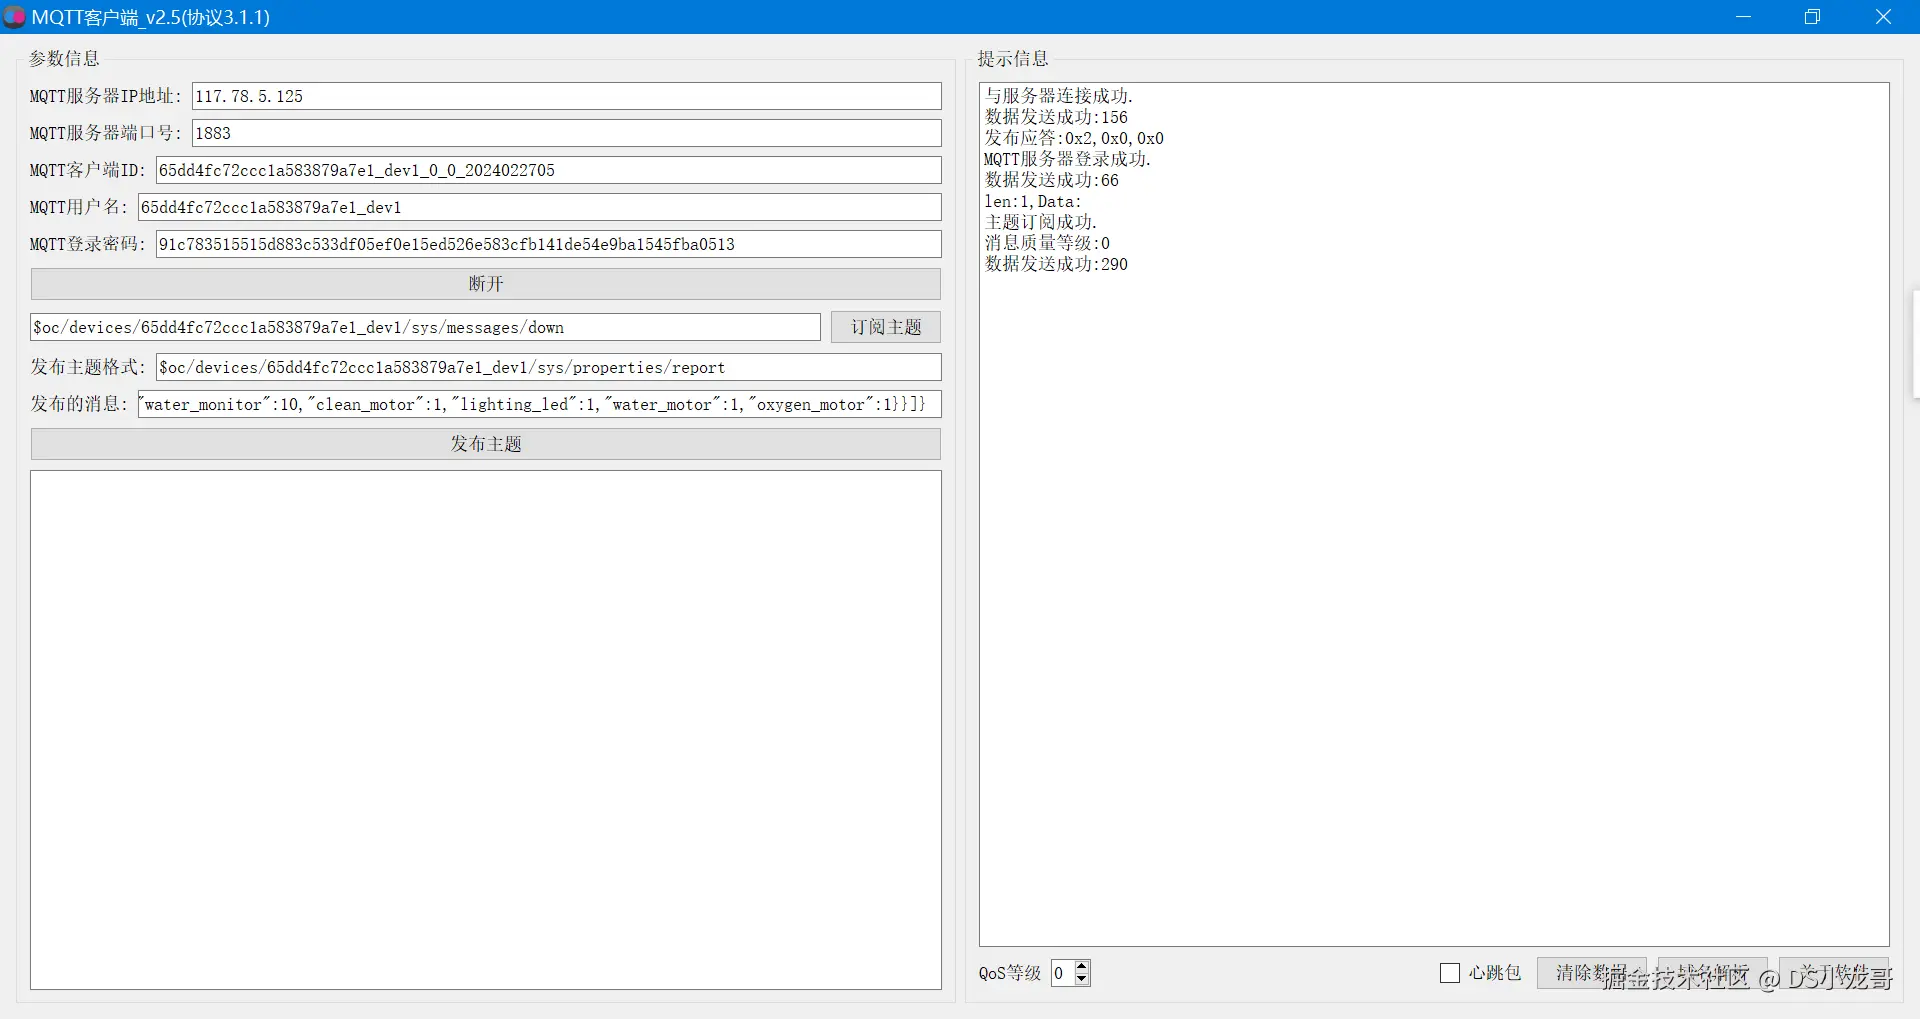Click the QoS level number box

1062,973
